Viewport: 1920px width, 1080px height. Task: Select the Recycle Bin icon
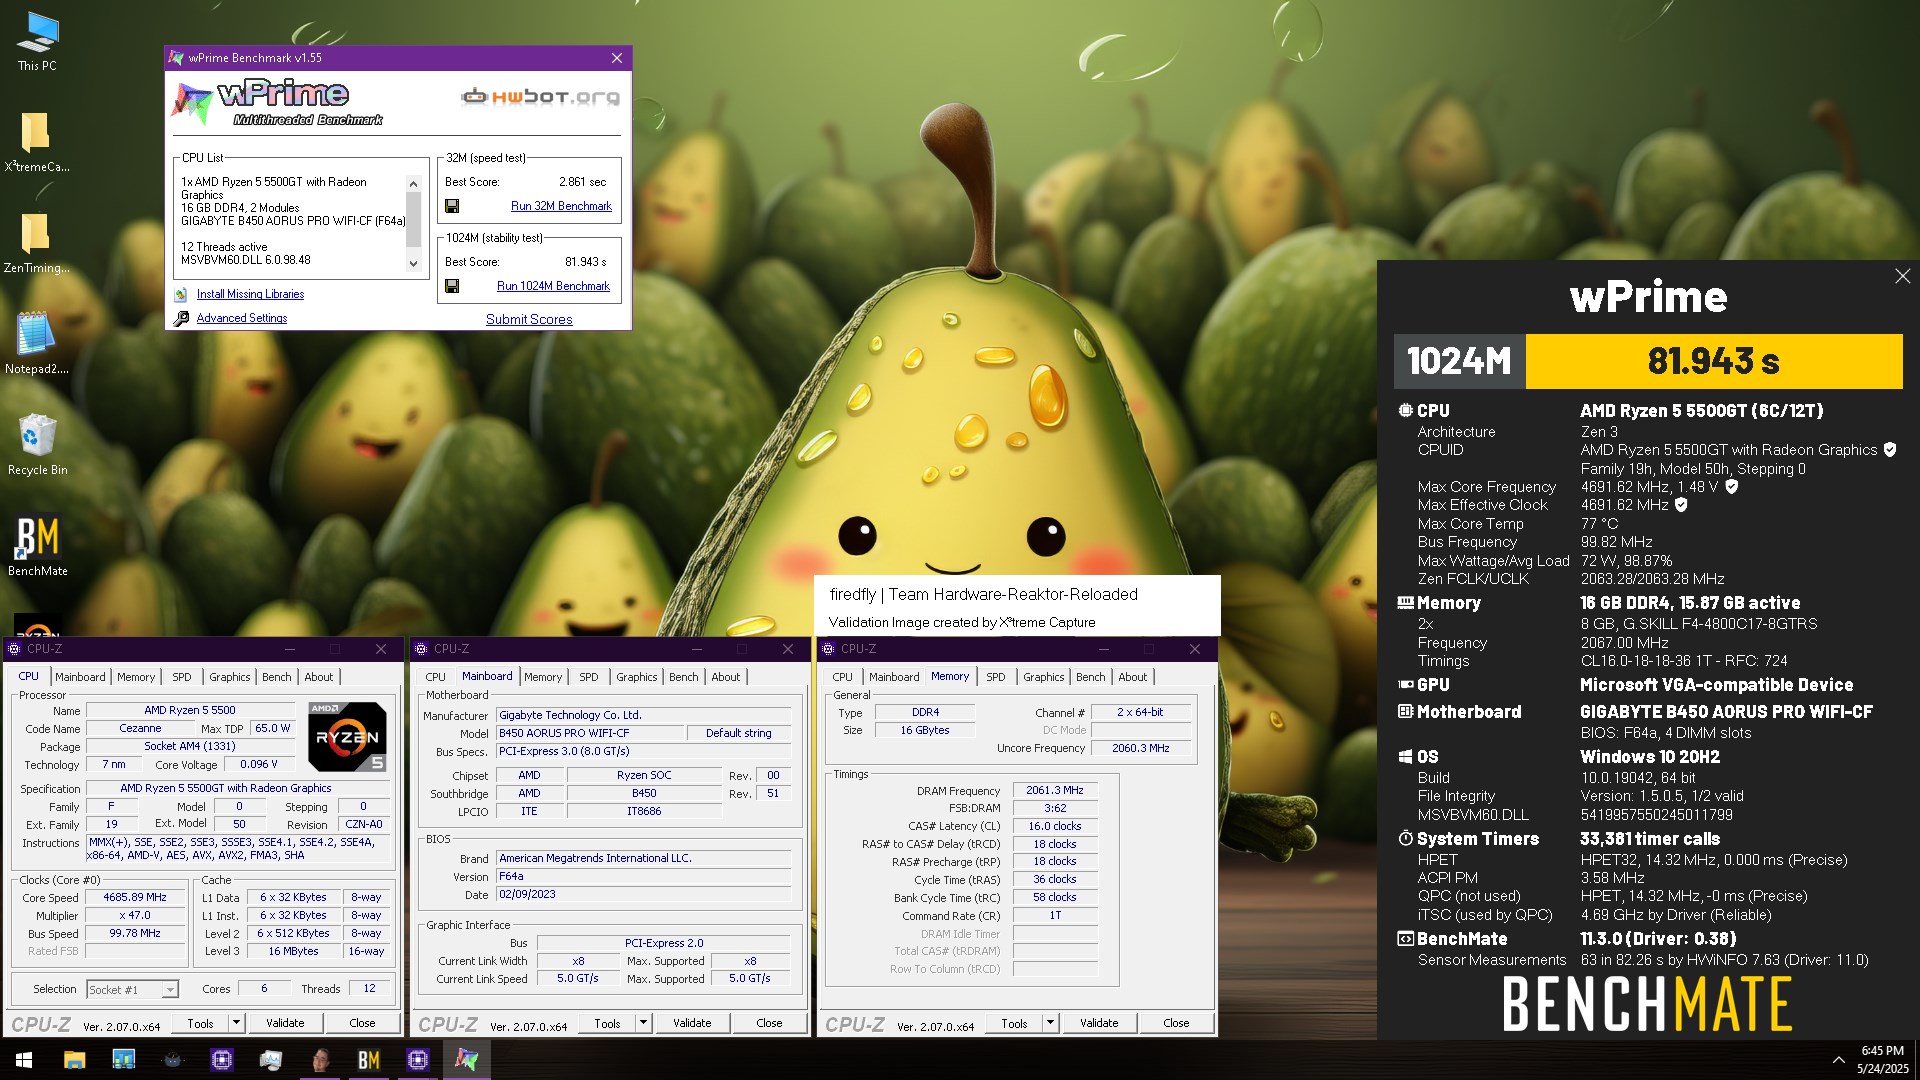pos(37,444)
